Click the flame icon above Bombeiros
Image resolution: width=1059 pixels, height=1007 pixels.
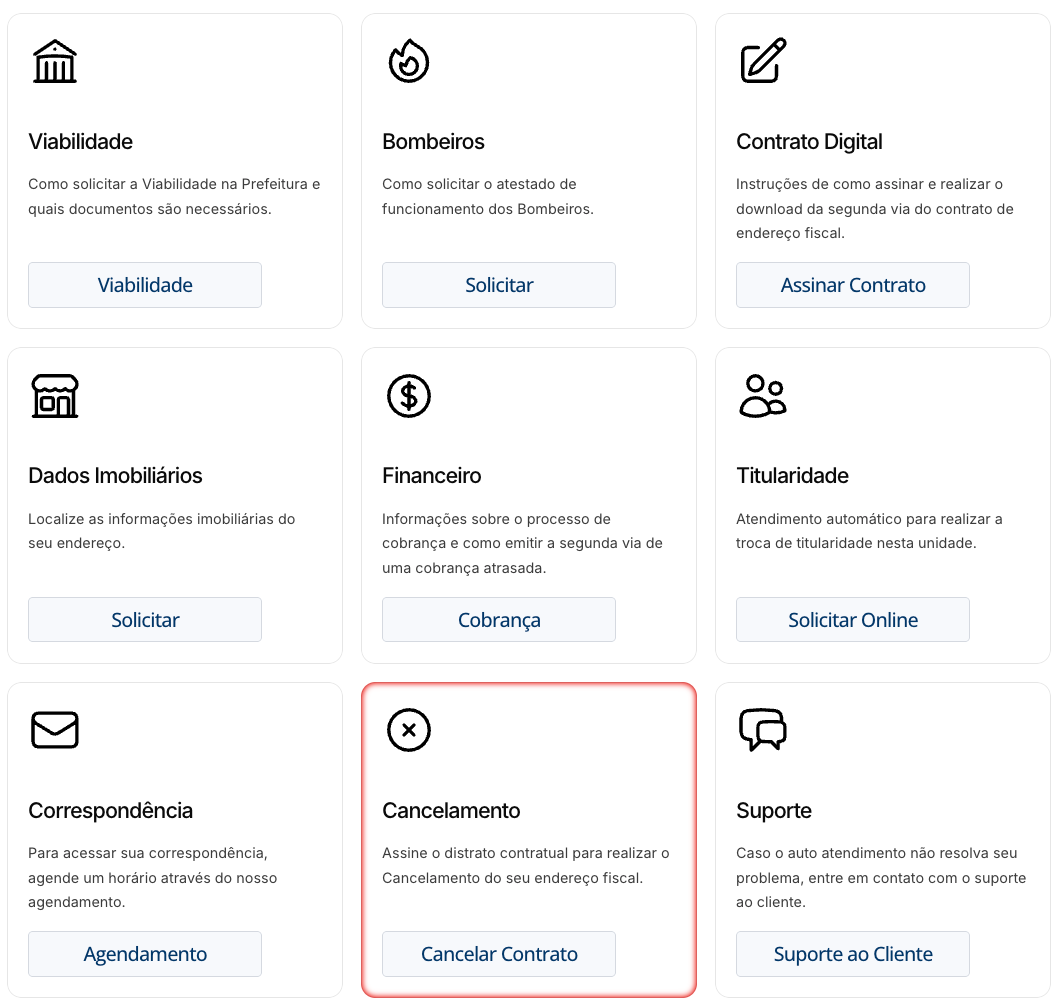tap(408, 61)
